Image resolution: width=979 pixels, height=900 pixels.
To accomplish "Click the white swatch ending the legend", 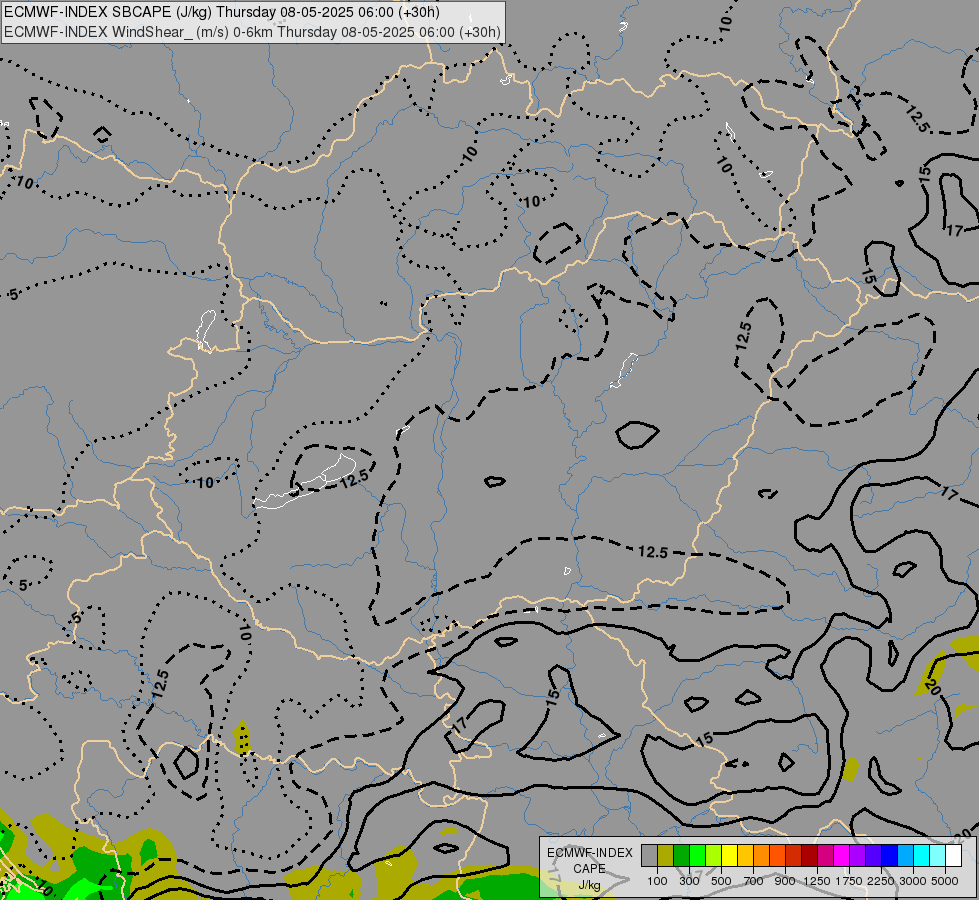I will pos(953,855).
